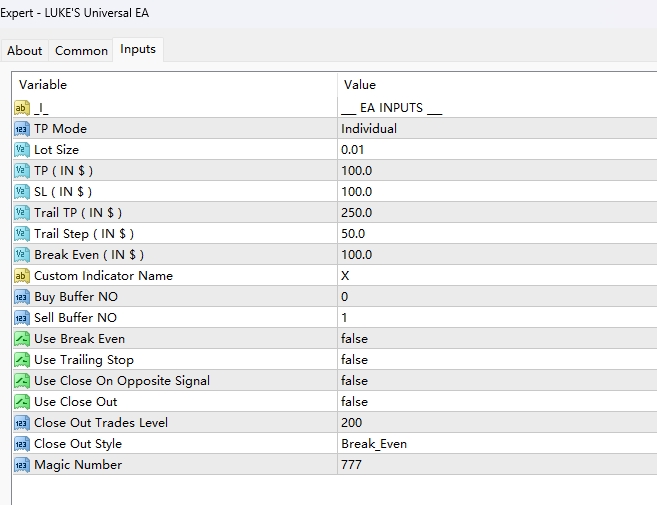Switch to the About tab
This screenshot has width=657, height=505.
pyautogui.click(x=25, y=50)
